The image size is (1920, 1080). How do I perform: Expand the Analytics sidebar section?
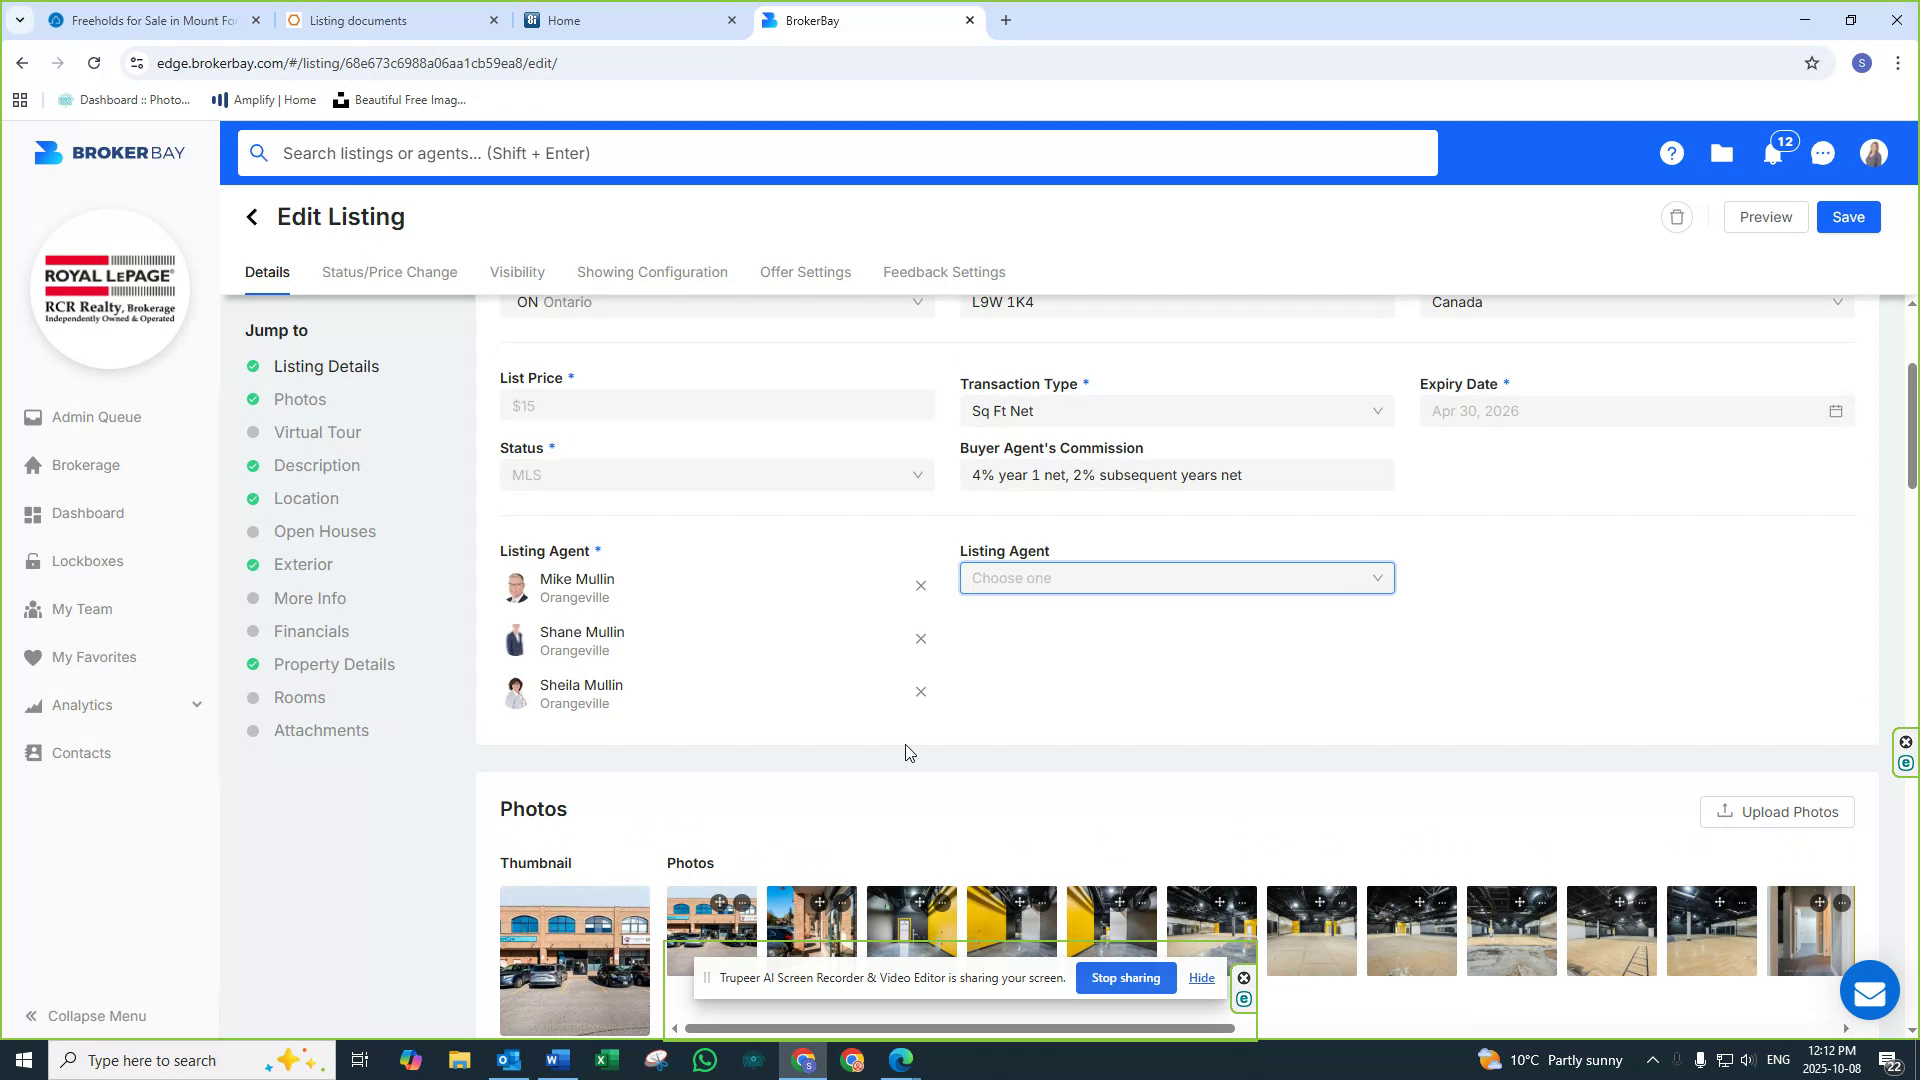click(x=196, y=704)
